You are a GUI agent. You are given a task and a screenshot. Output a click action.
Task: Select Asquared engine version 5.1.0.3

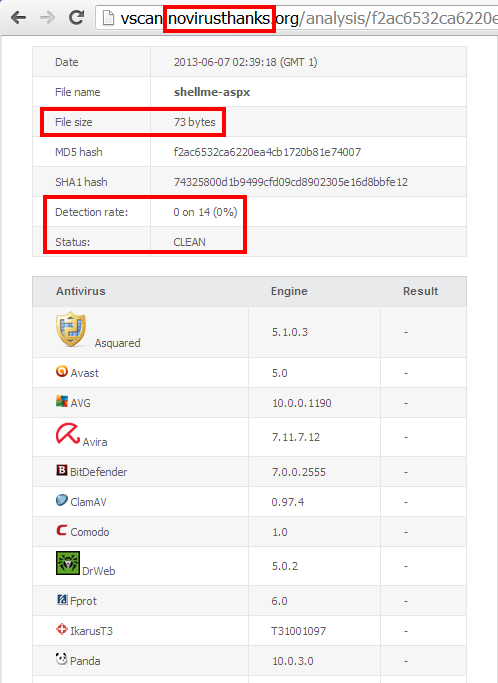(290, 332)
